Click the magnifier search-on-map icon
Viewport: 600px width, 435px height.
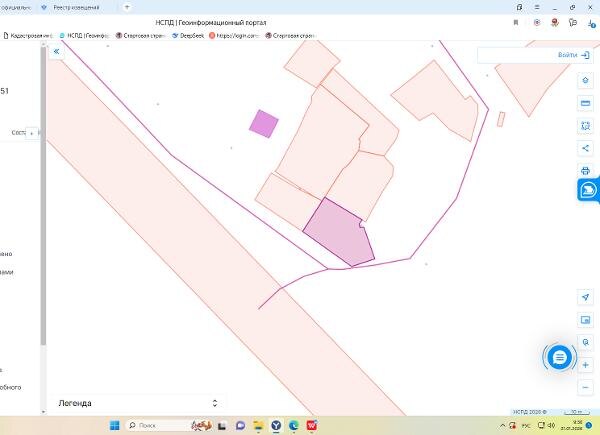tap(585, 342)
